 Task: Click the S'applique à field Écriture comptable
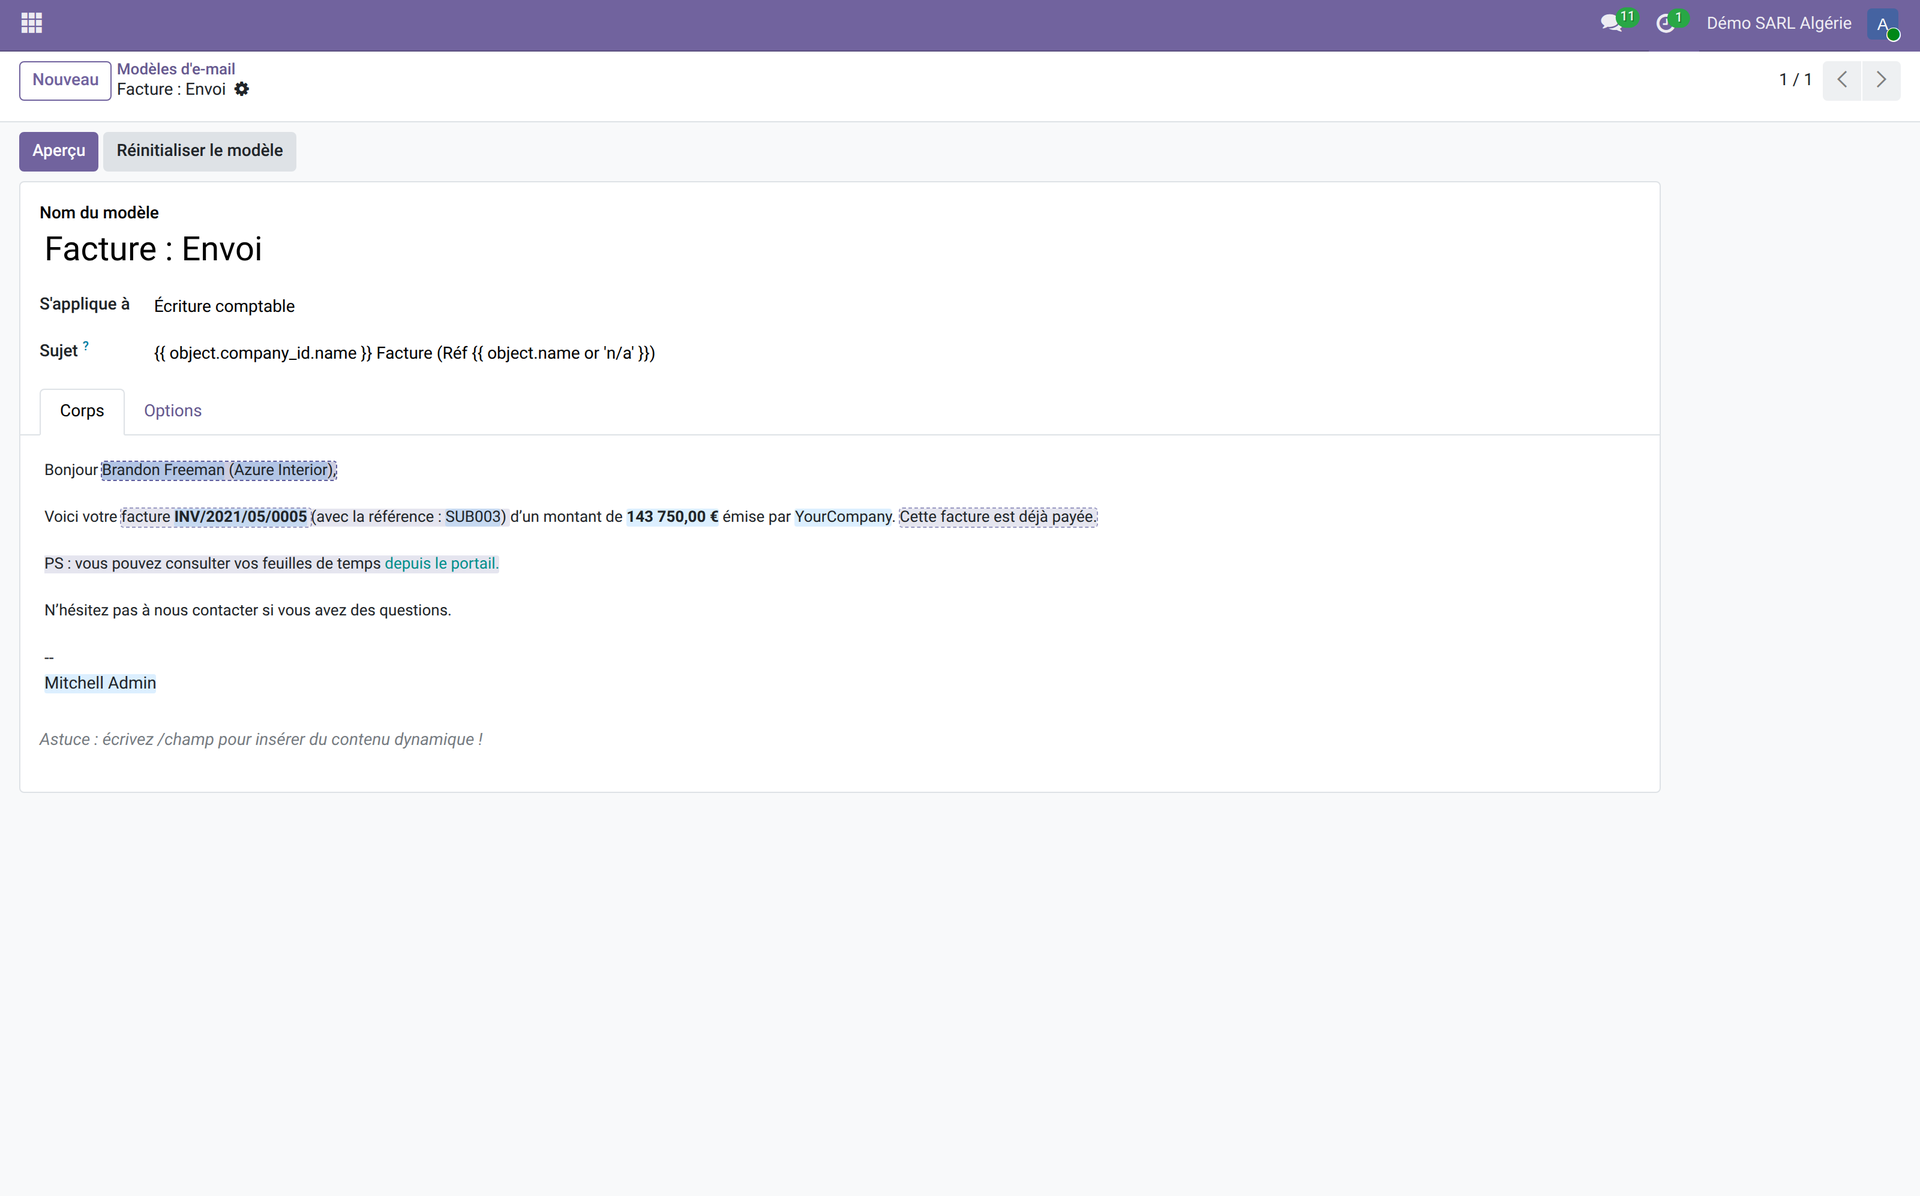click(x=224, y=306)
